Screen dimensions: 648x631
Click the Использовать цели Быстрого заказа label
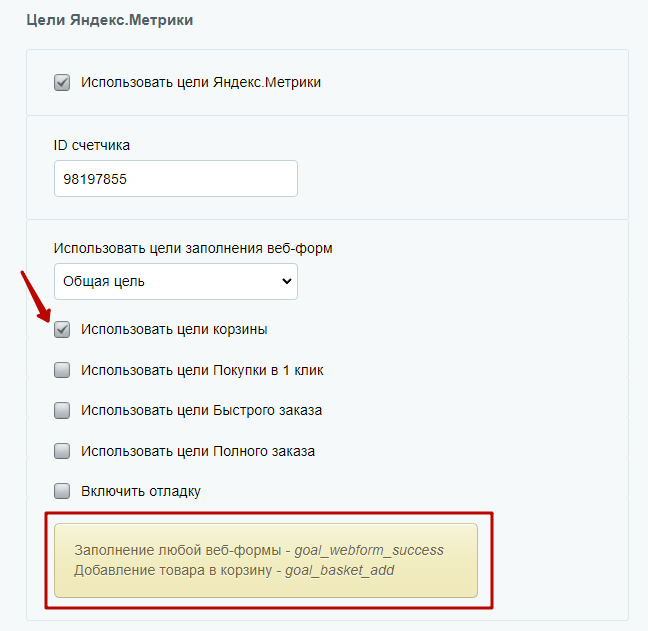pyautogui.click(x=201, y=410)
